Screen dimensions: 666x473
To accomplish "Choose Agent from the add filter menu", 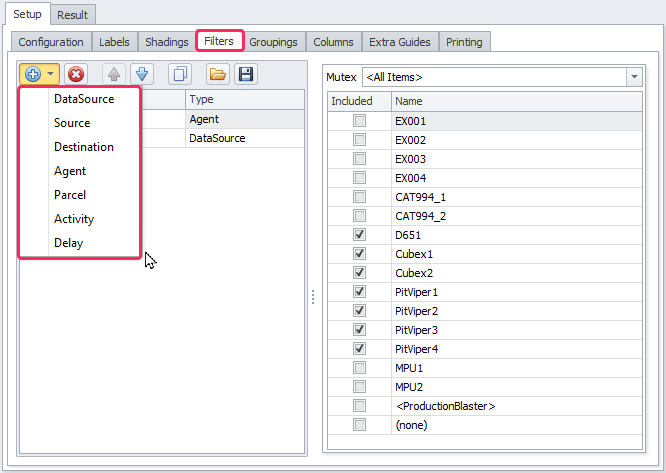I will [x=70, y=171].
